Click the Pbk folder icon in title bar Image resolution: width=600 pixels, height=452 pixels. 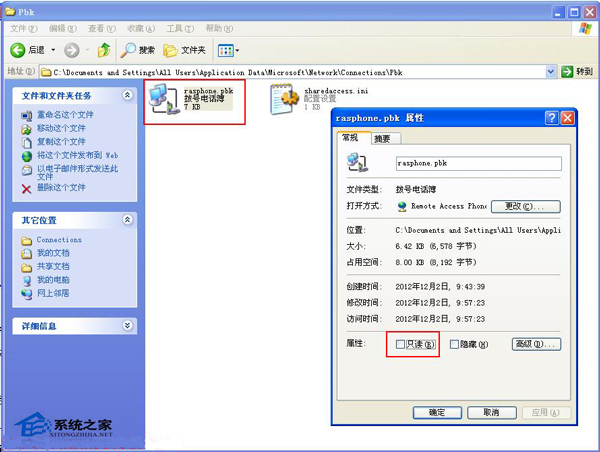(x=10, y=12)
